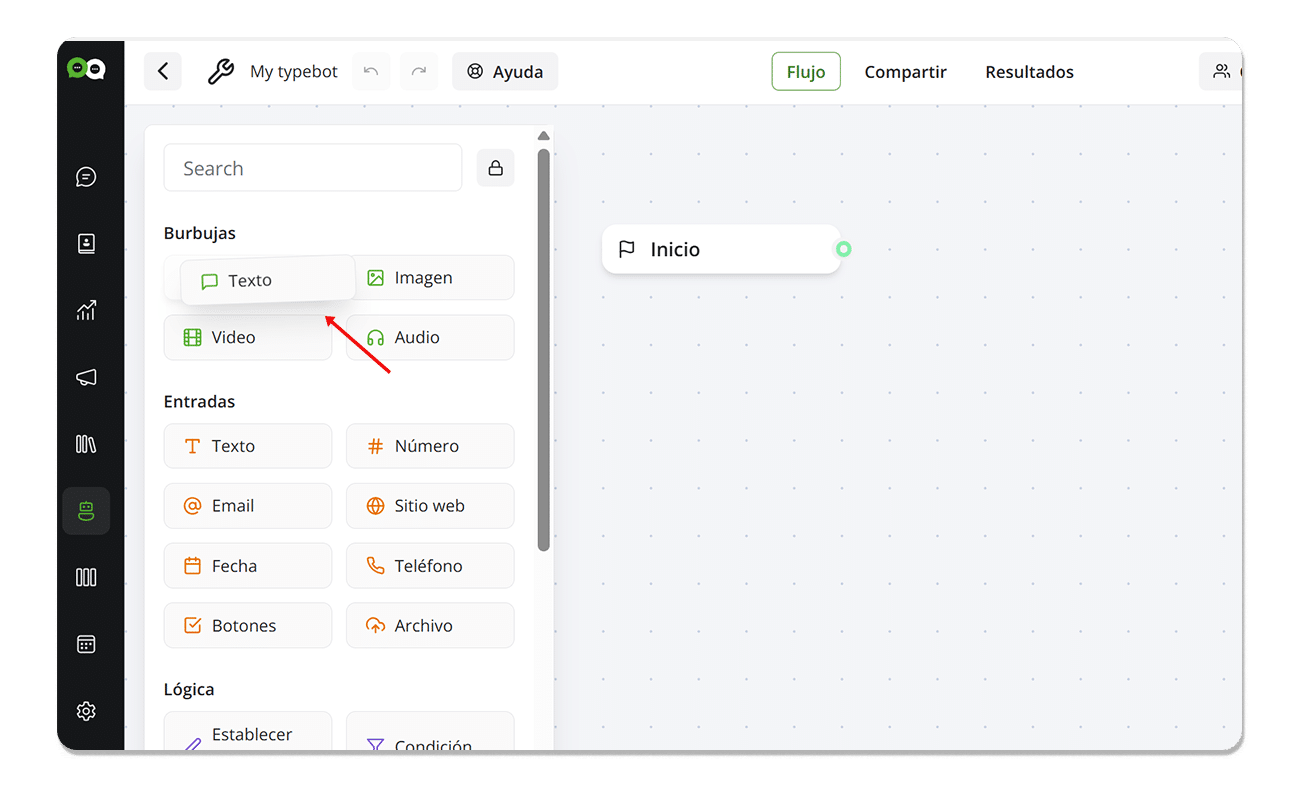
Task: Open the analytics chart sidebar icon
Action: click(x=86, y=311)
